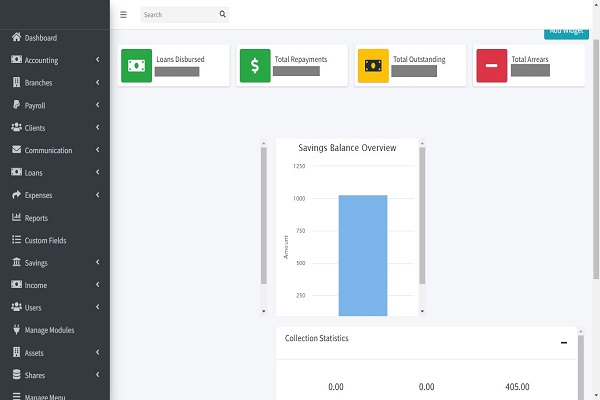Click the yellow Total Outstanding icon
The image size is (600, 400).
pyautogui.click(x=373, y=66)
